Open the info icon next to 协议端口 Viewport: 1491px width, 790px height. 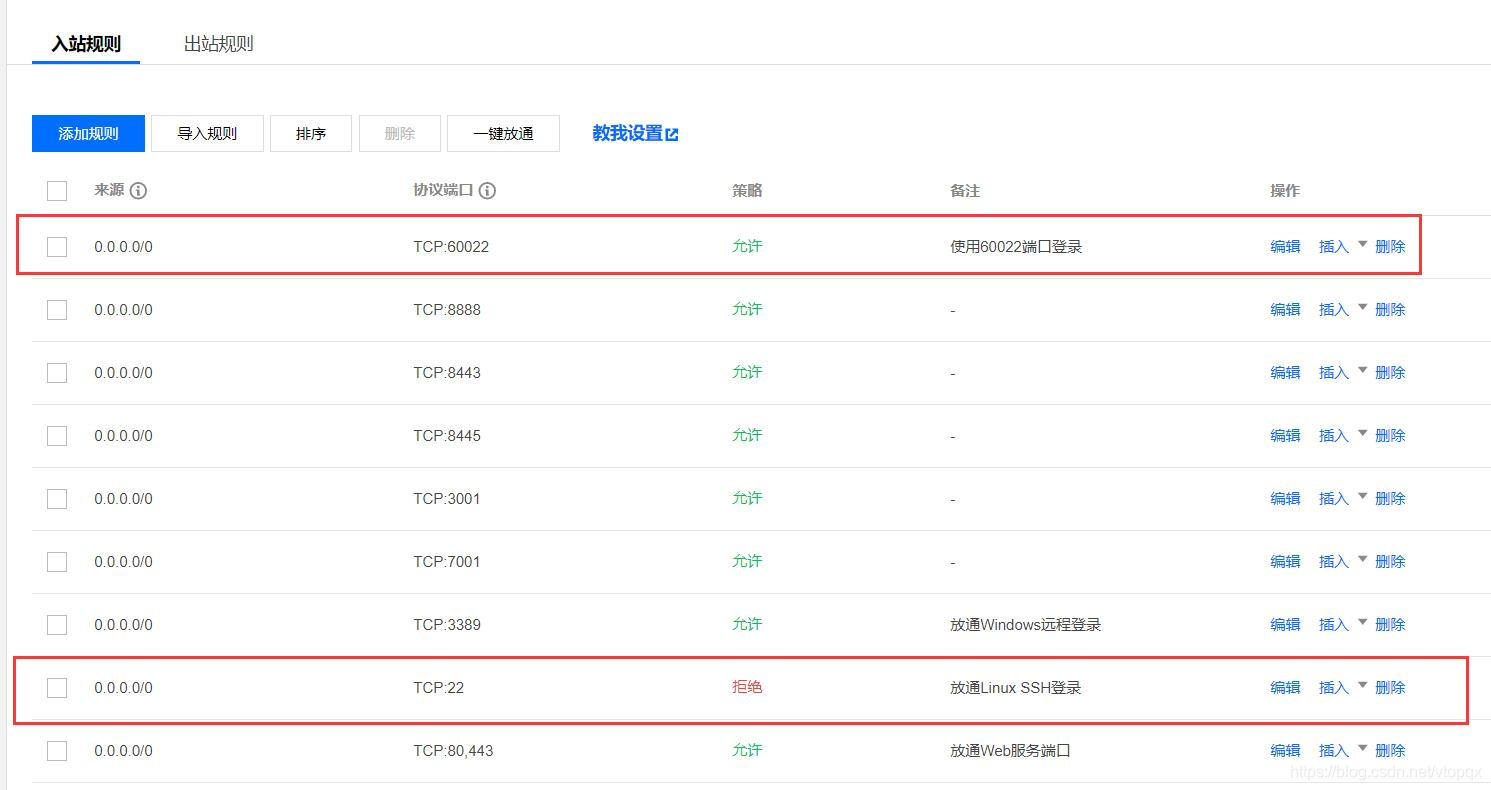[x=487, y=191]
